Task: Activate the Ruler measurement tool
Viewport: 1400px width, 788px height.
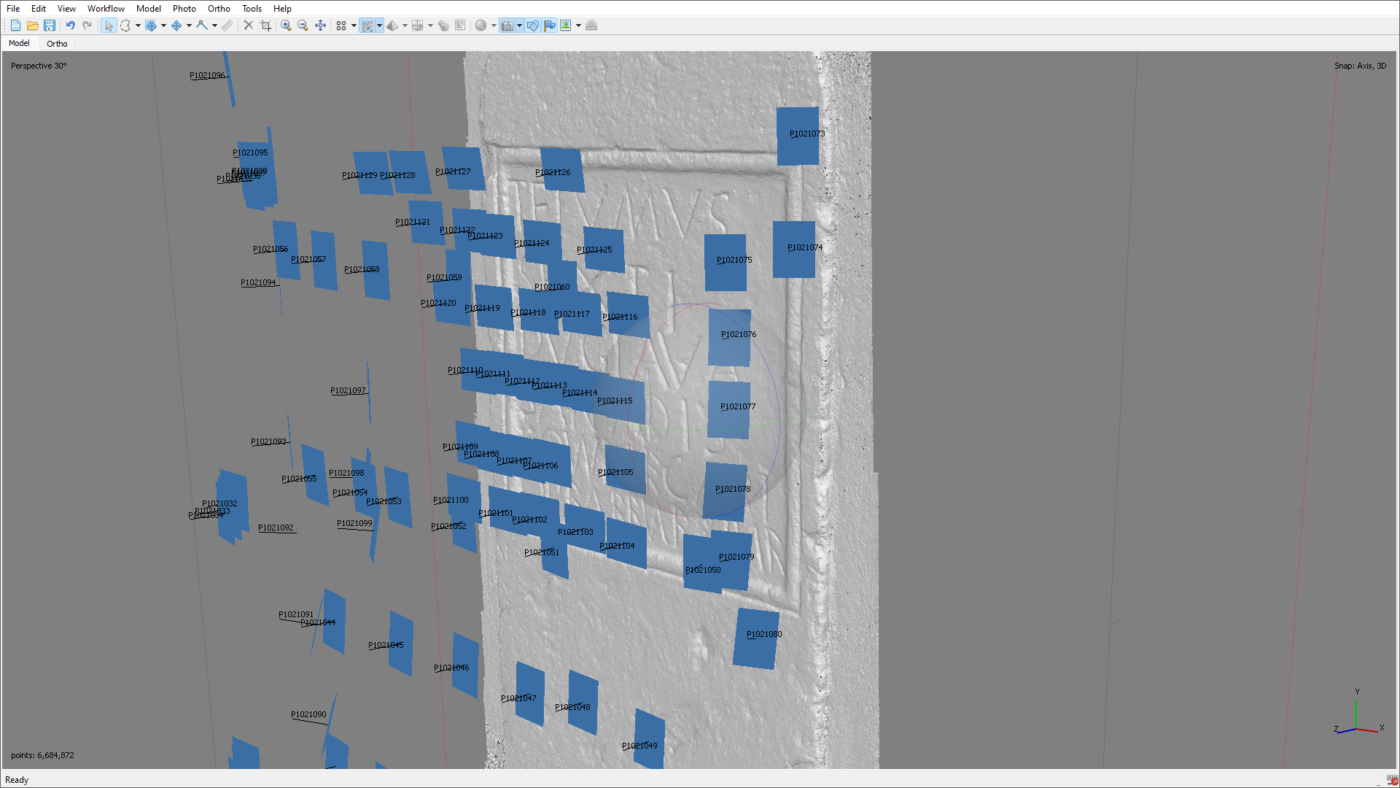Action: [227, 25]
